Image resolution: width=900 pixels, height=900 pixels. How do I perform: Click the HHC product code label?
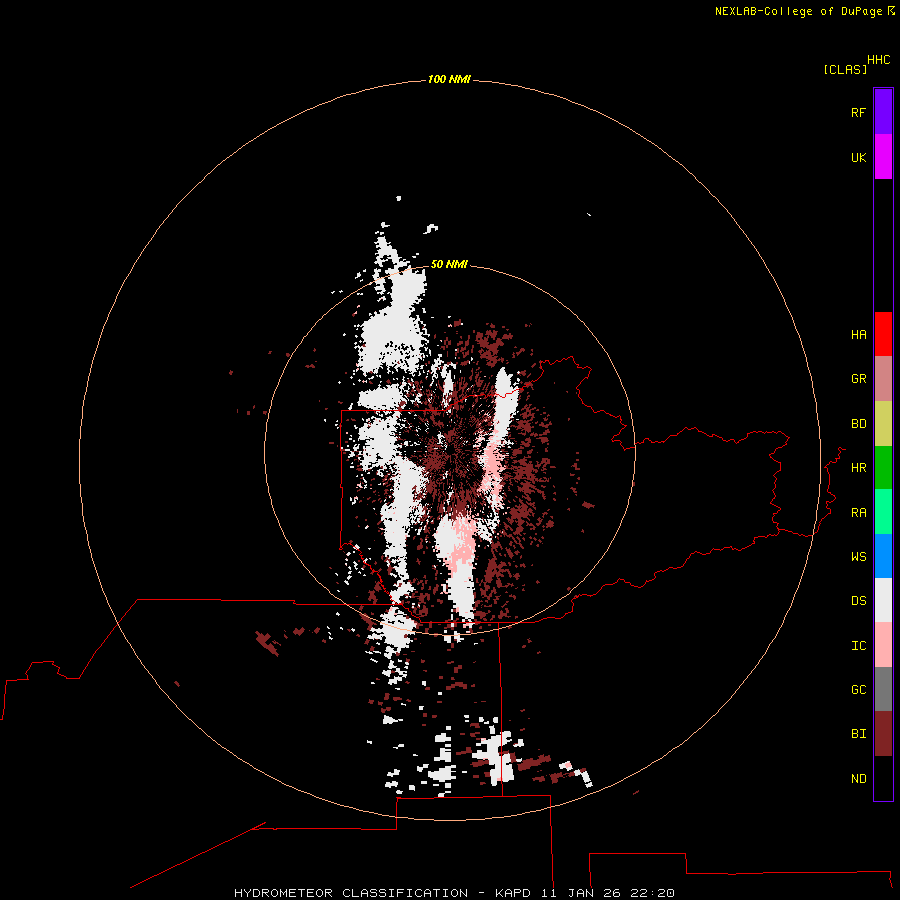point(879,60)
